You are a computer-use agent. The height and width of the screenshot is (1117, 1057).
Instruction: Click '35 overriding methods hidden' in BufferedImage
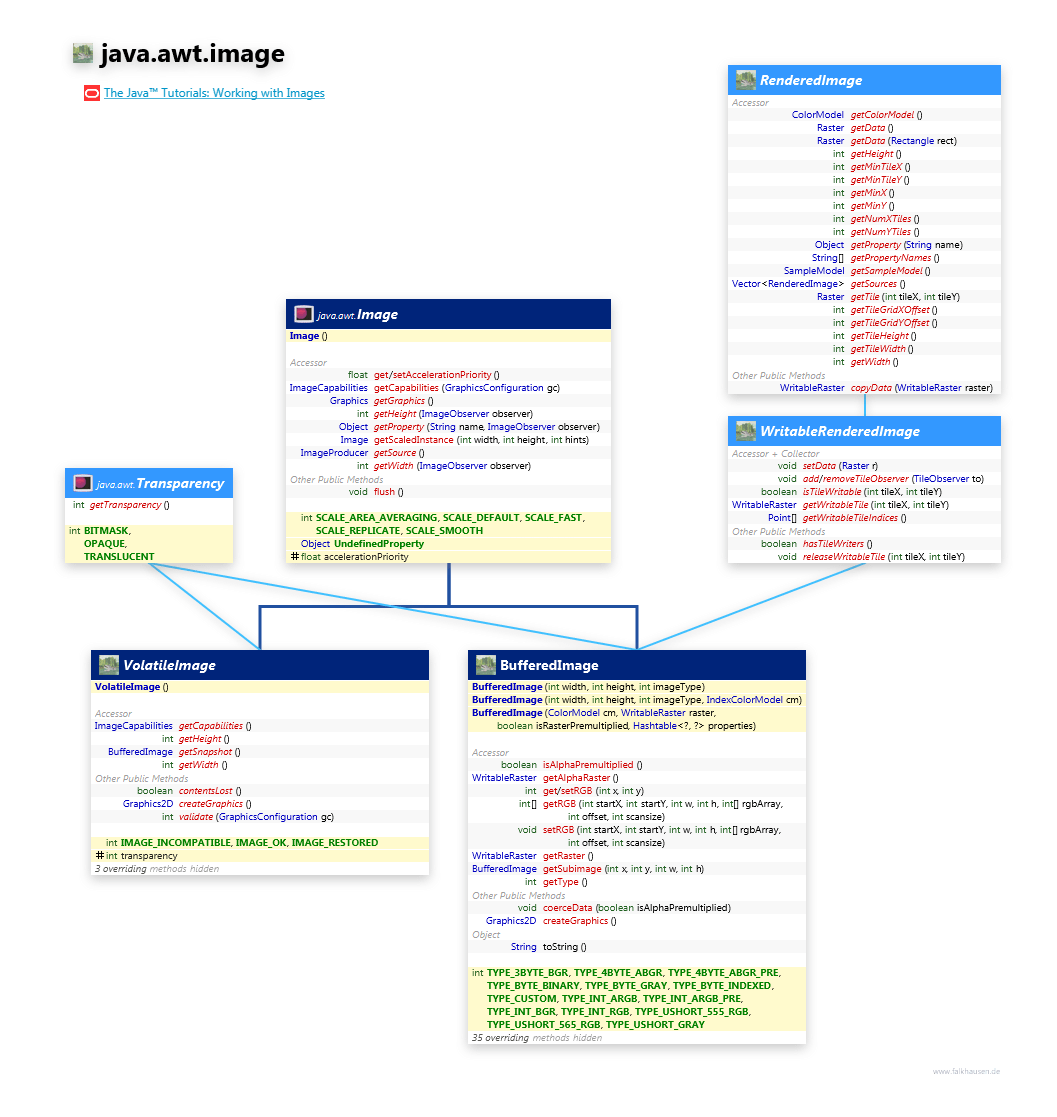tap(537, 1038)
